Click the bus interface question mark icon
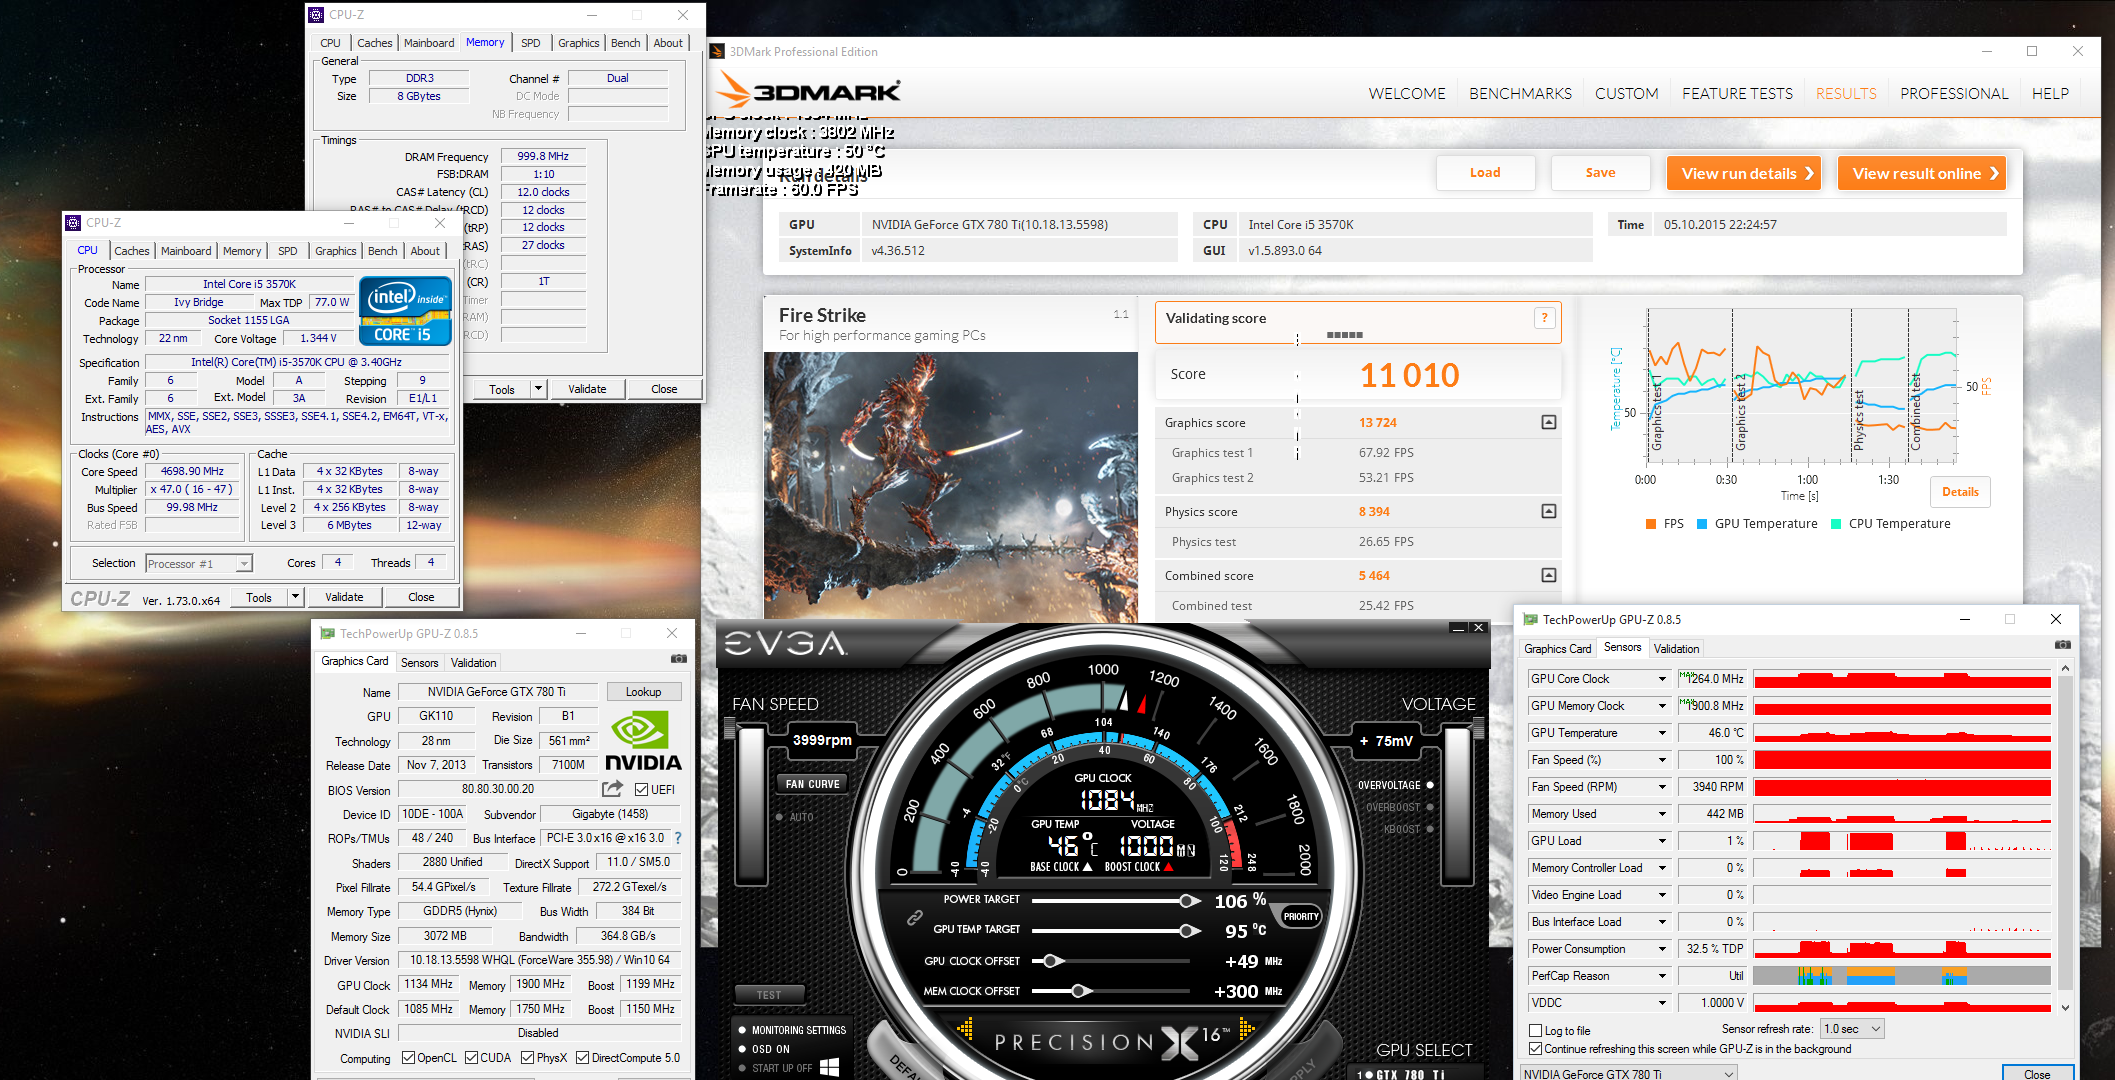The width and height of the screenshot is (2115, 1080). coord(678,838)
